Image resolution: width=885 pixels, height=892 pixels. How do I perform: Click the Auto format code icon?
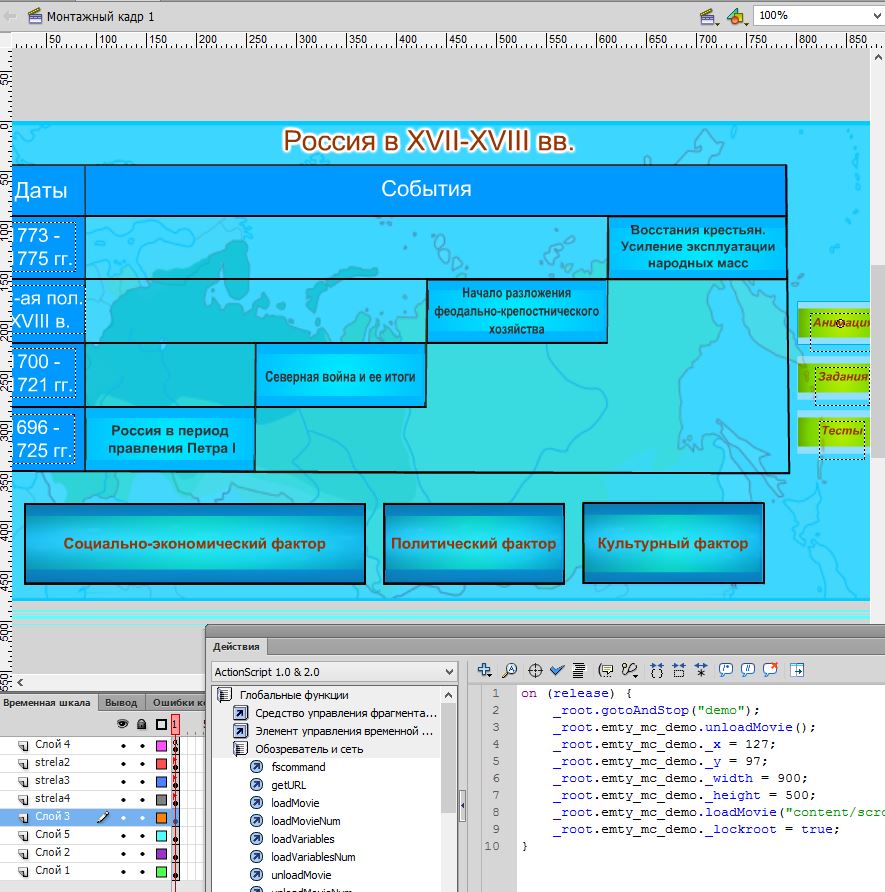[x=578, y=670]
